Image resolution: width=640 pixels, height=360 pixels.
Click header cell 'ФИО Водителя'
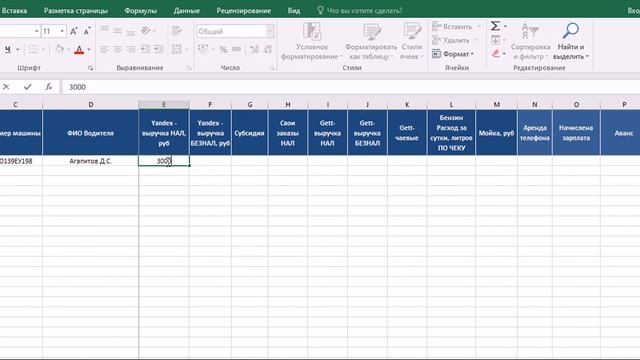coord(91,133)
